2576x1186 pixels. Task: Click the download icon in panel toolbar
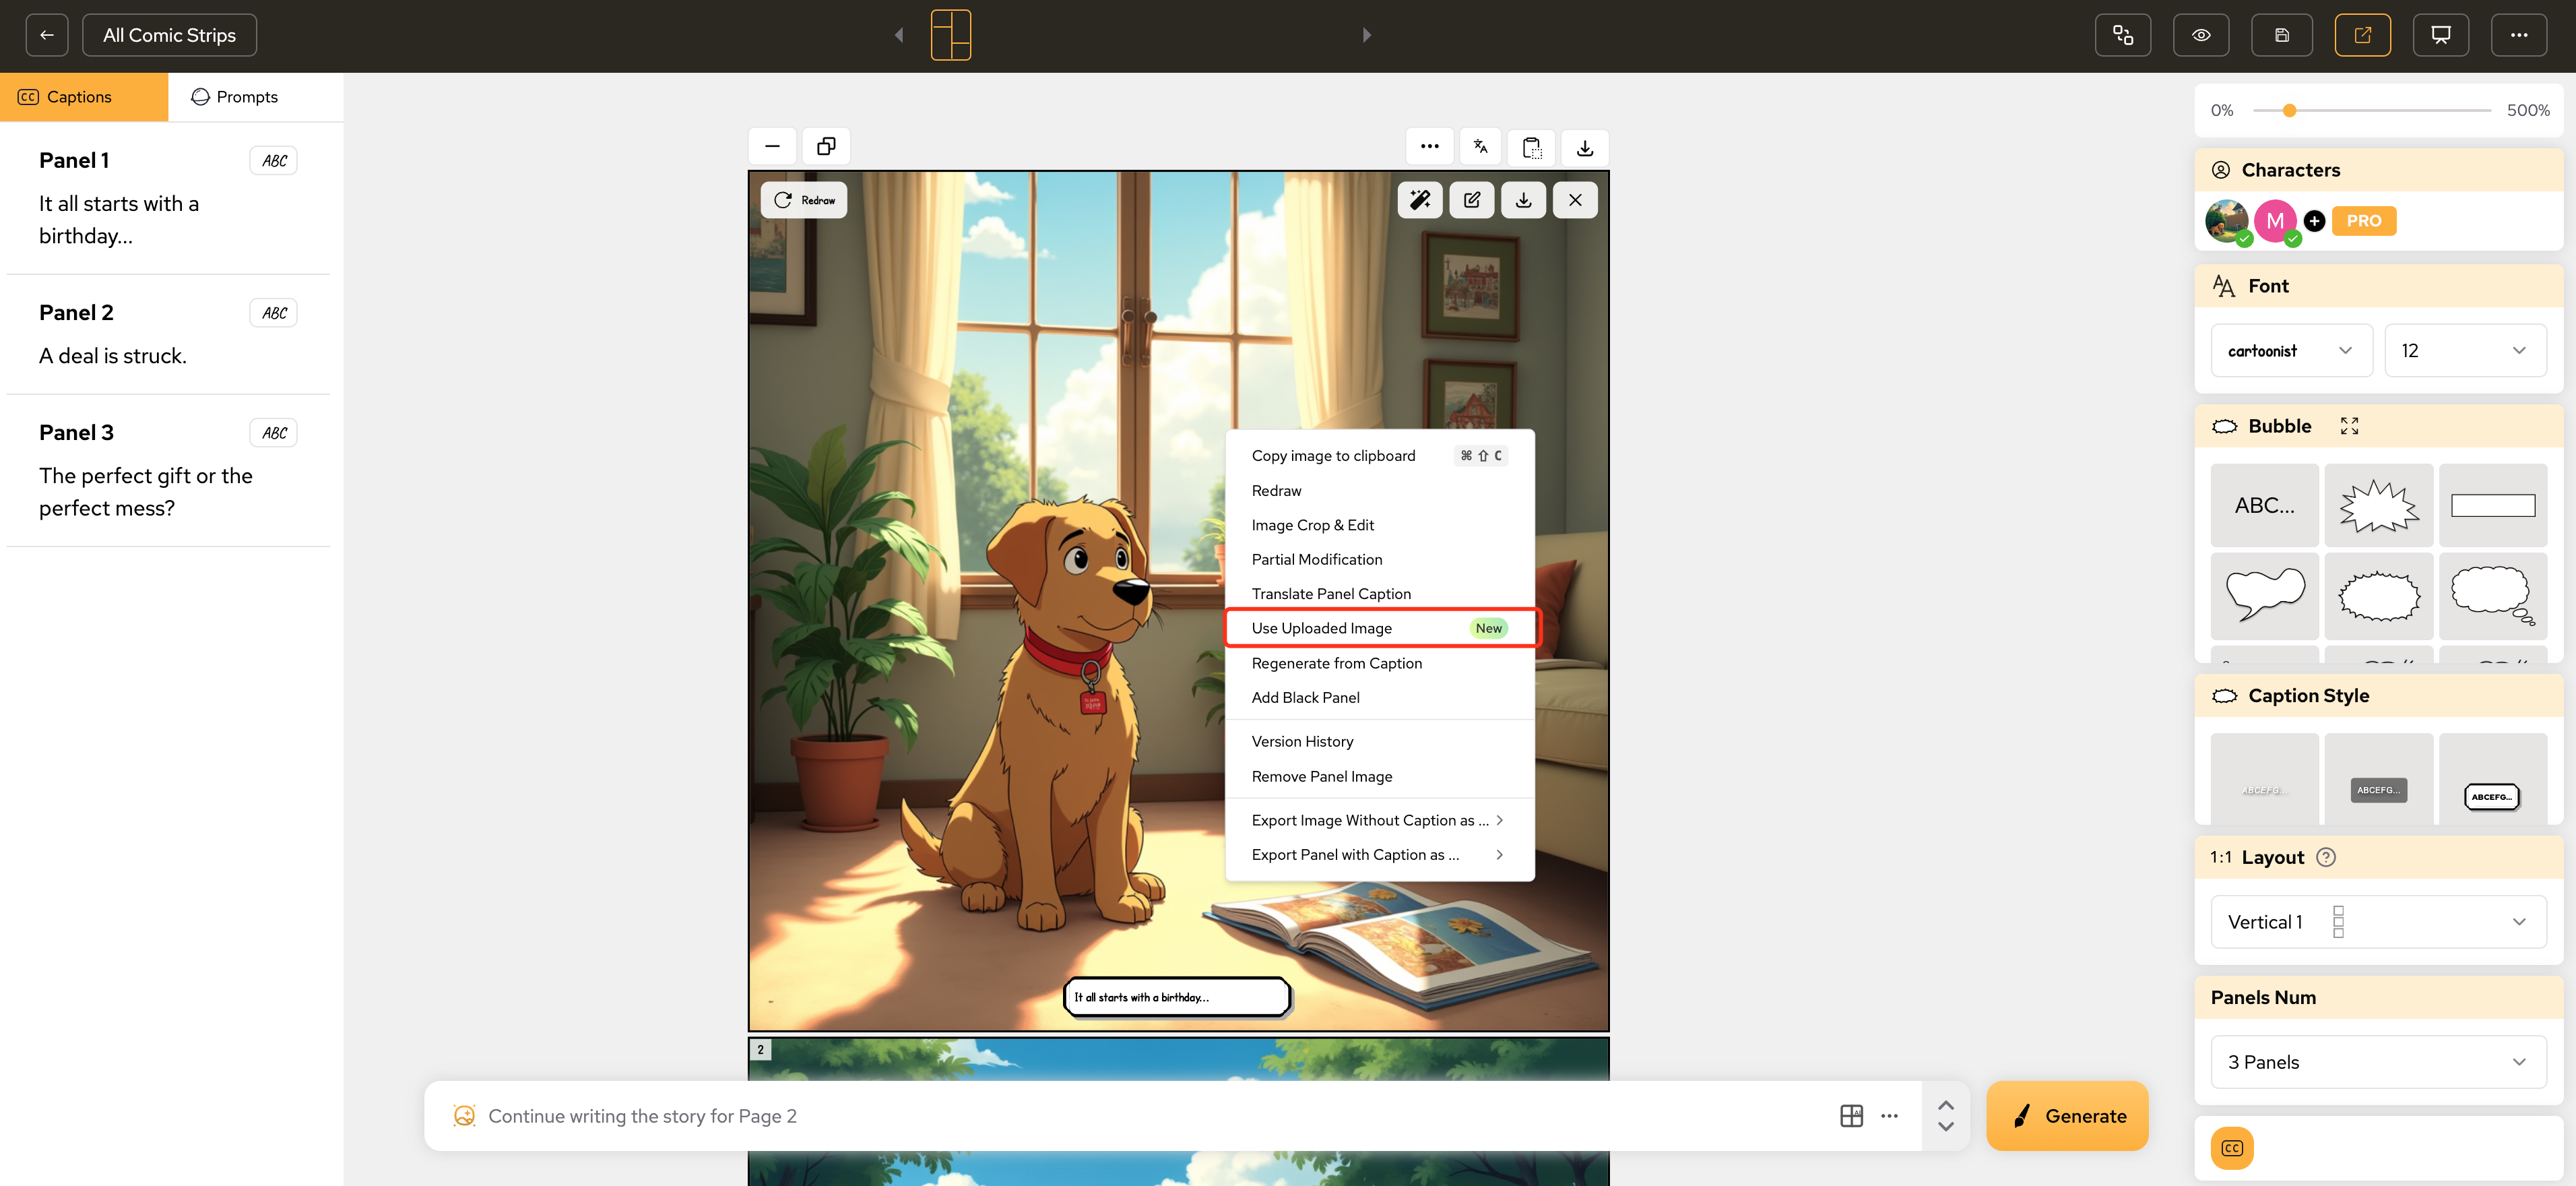[x=1523, y=200]
